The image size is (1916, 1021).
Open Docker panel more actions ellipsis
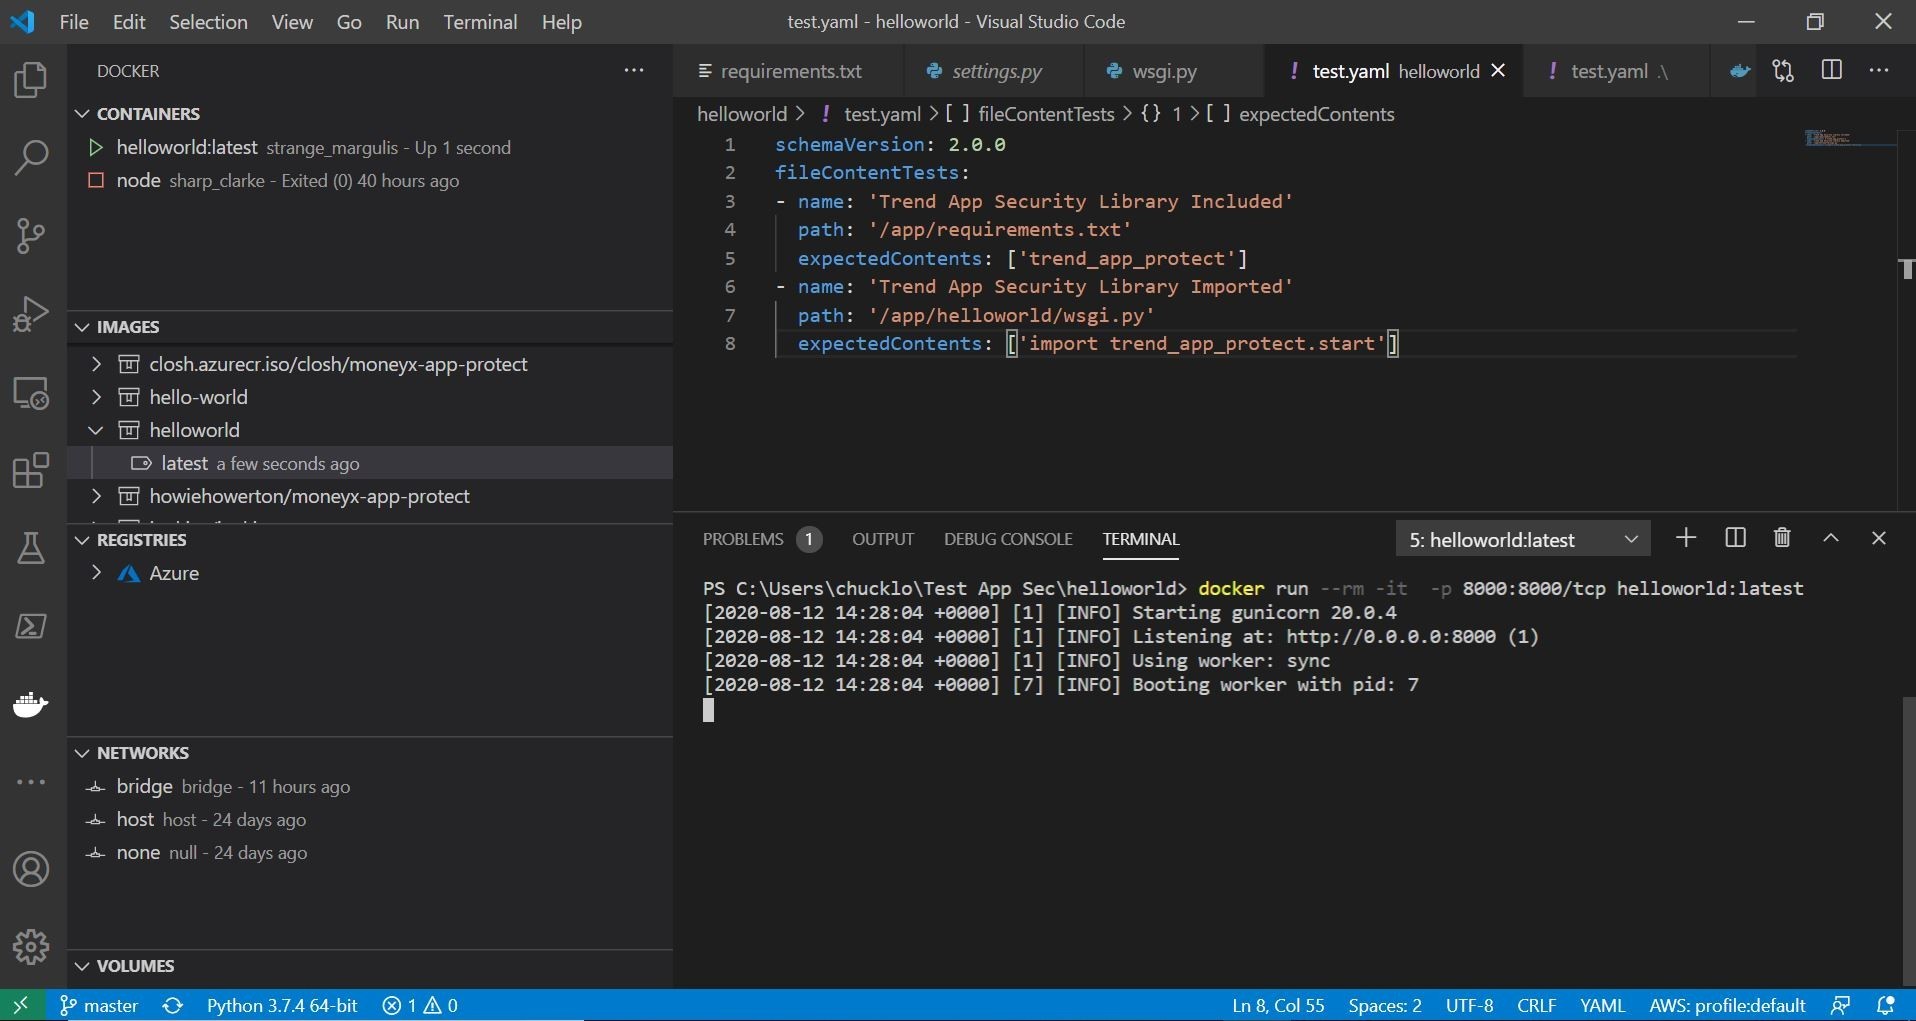[x=634, y=71]
